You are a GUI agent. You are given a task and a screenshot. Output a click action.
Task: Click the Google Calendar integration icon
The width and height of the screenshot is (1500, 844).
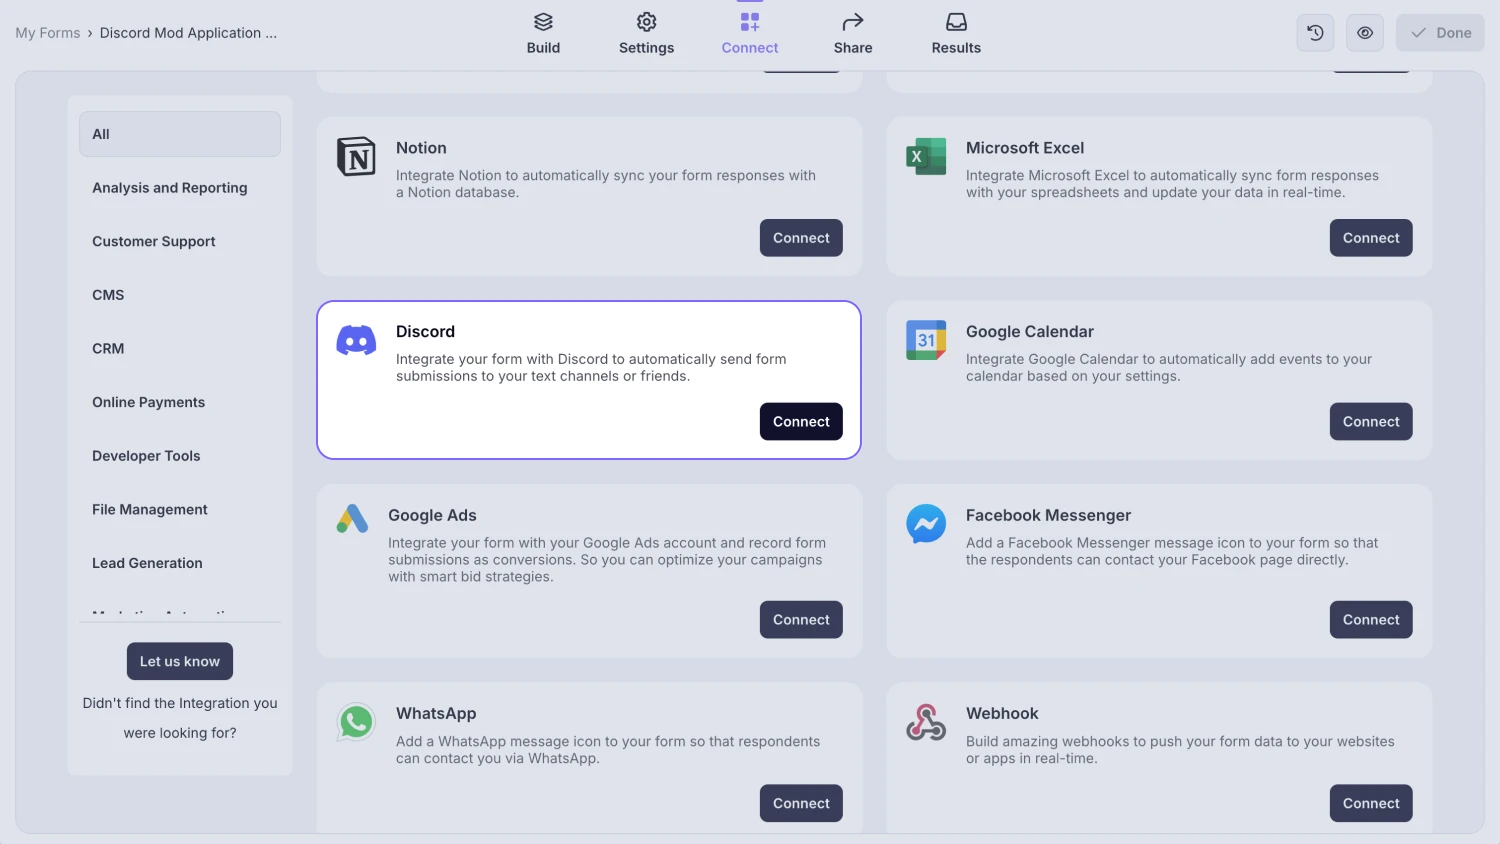coord(926,340)
